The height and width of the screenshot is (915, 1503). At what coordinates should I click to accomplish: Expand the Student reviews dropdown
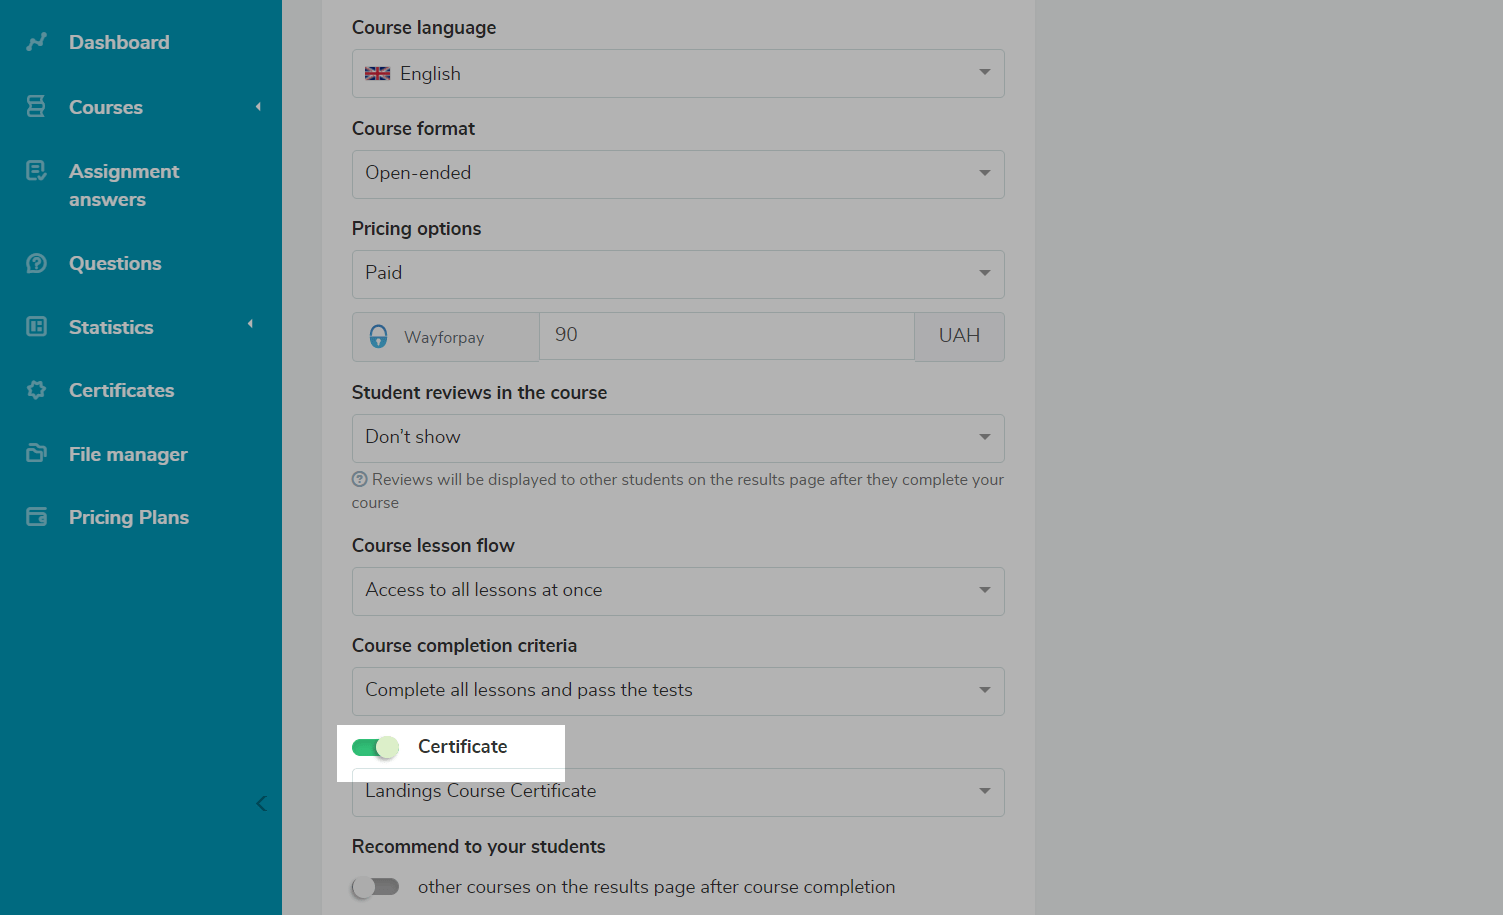pos(677,438)
